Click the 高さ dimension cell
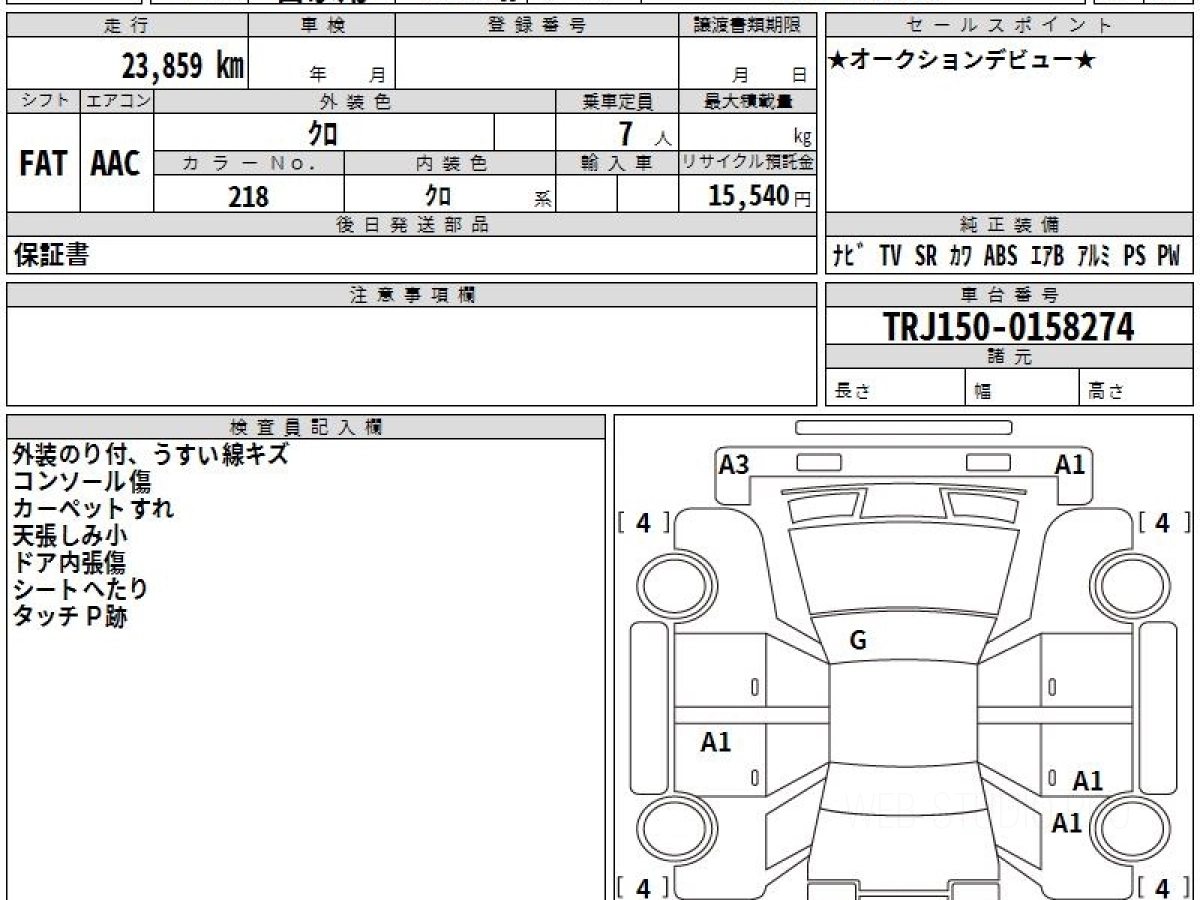This screenshot has width=1200, height=900. point(1137,388)
